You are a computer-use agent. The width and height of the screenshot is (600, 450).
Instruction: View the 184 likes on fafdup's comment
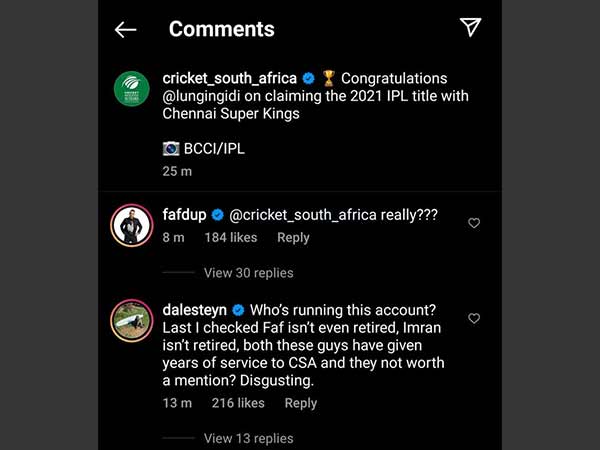pos(230,238)
